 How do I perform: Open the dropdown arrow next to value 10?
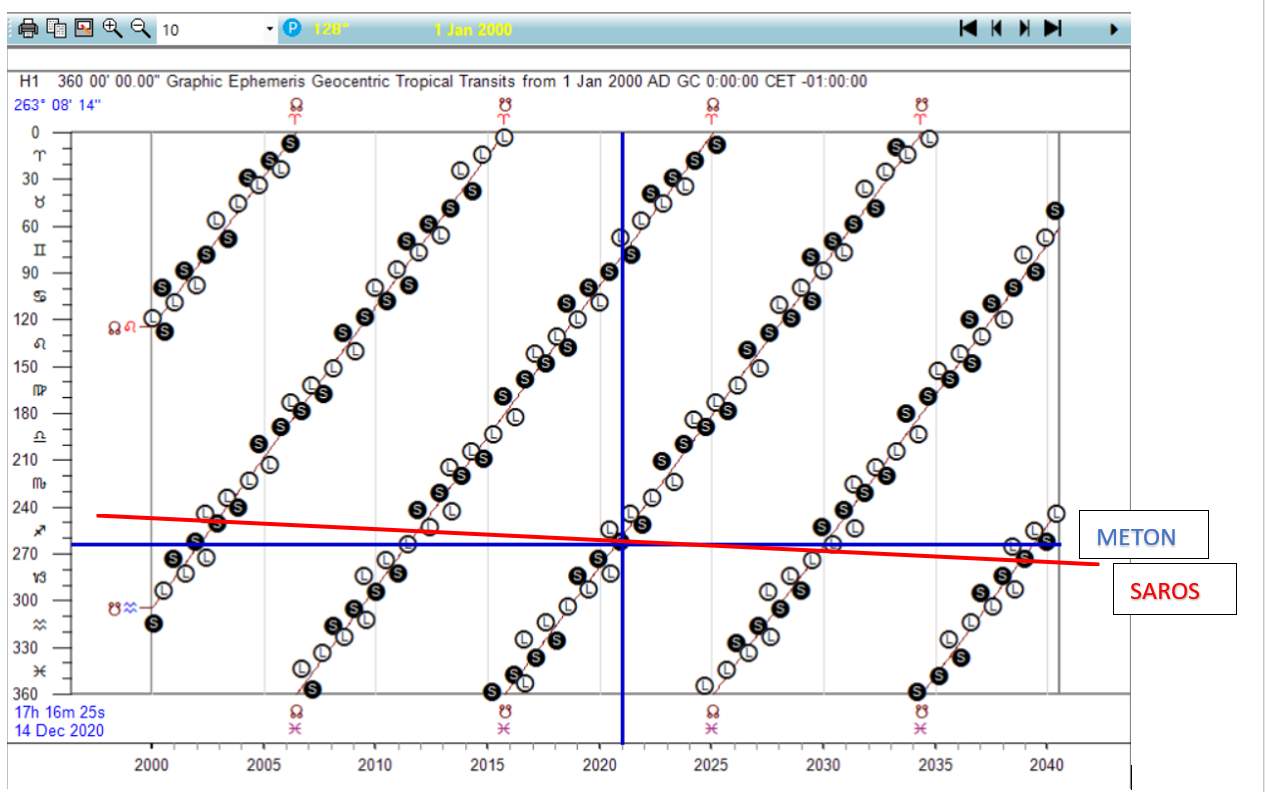tap(269, 29)
